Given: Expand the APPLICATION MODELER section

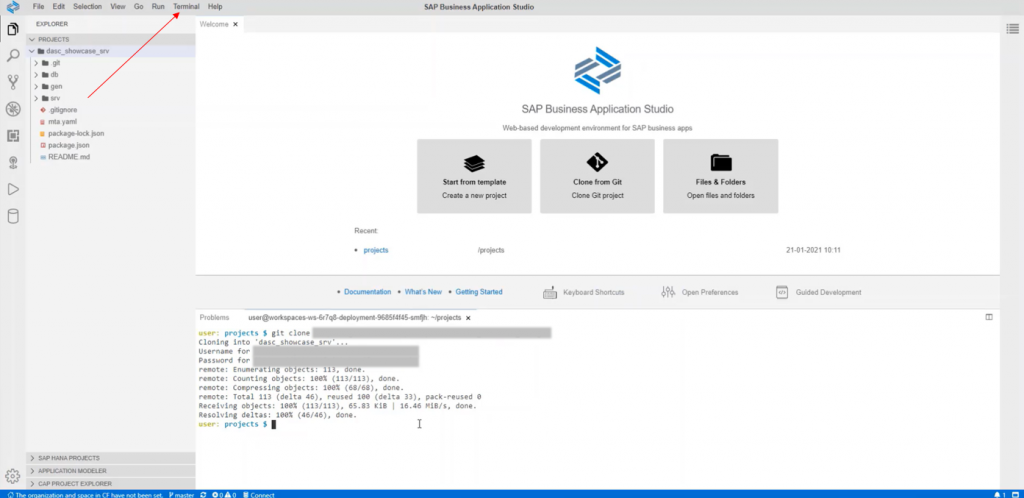Looking at the screenshot, I should (110, 471).
